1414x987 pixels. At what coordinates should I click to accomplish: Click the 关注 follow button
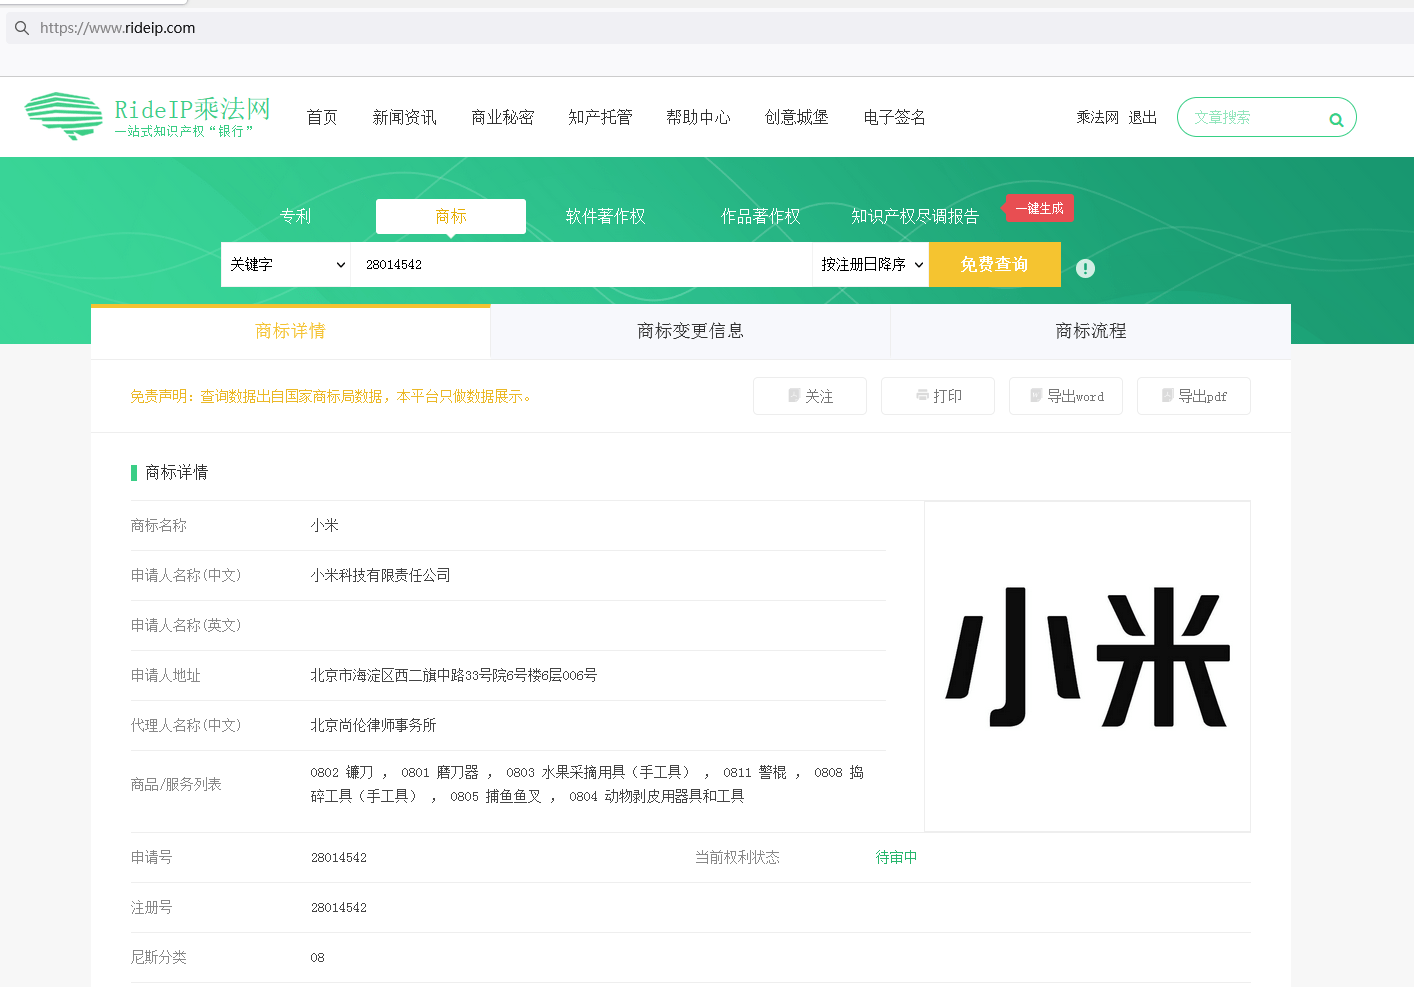point(810,396)
